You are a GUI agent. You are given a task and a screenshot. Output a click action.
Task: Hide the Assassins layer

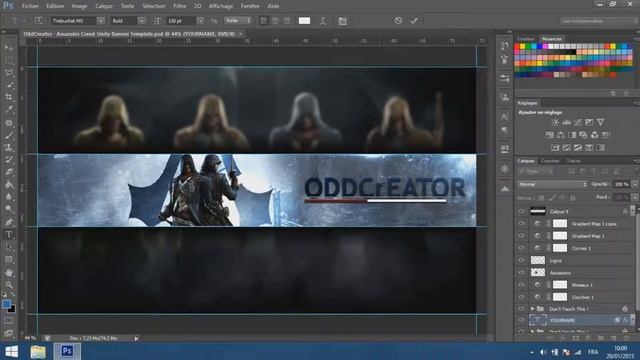click(x=521, y=272)
